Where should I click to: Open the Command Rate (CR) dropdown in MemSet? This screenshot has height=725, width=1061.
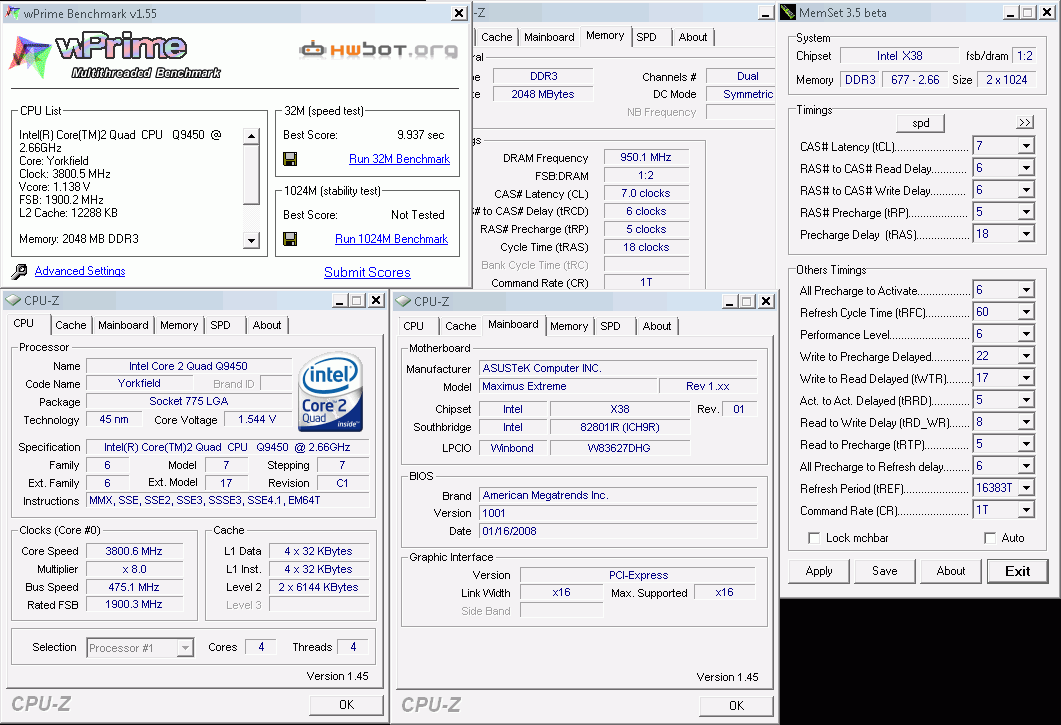point(1026,510)
